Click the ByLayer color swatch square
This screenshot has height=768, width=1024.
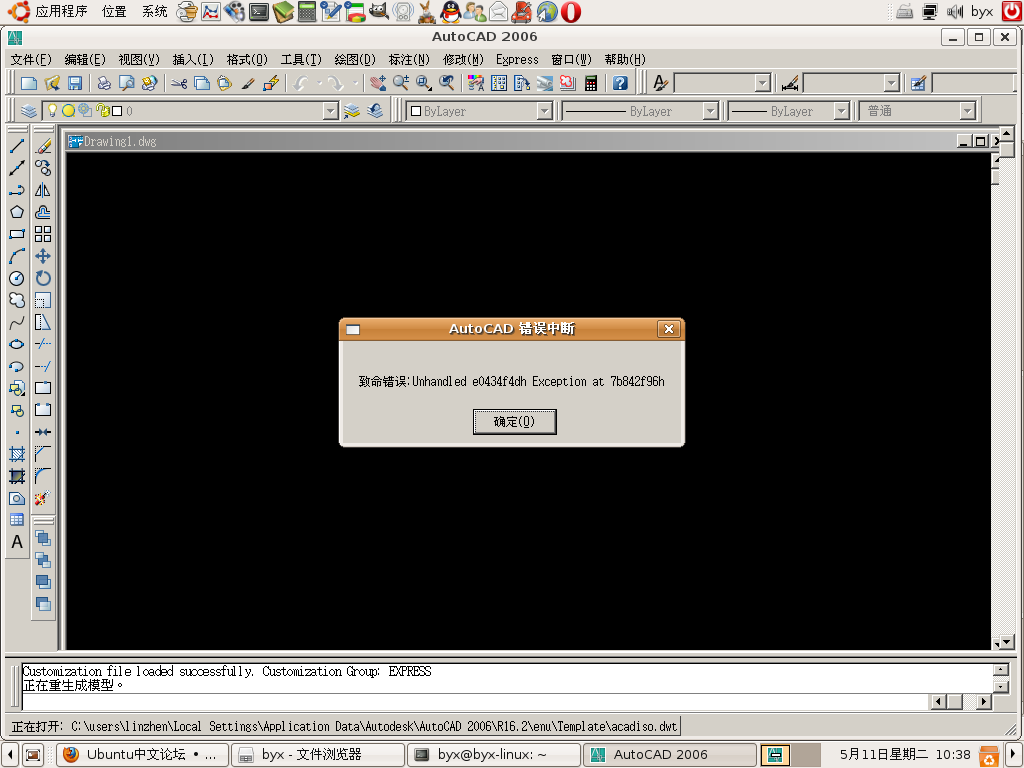pos(416,111)
